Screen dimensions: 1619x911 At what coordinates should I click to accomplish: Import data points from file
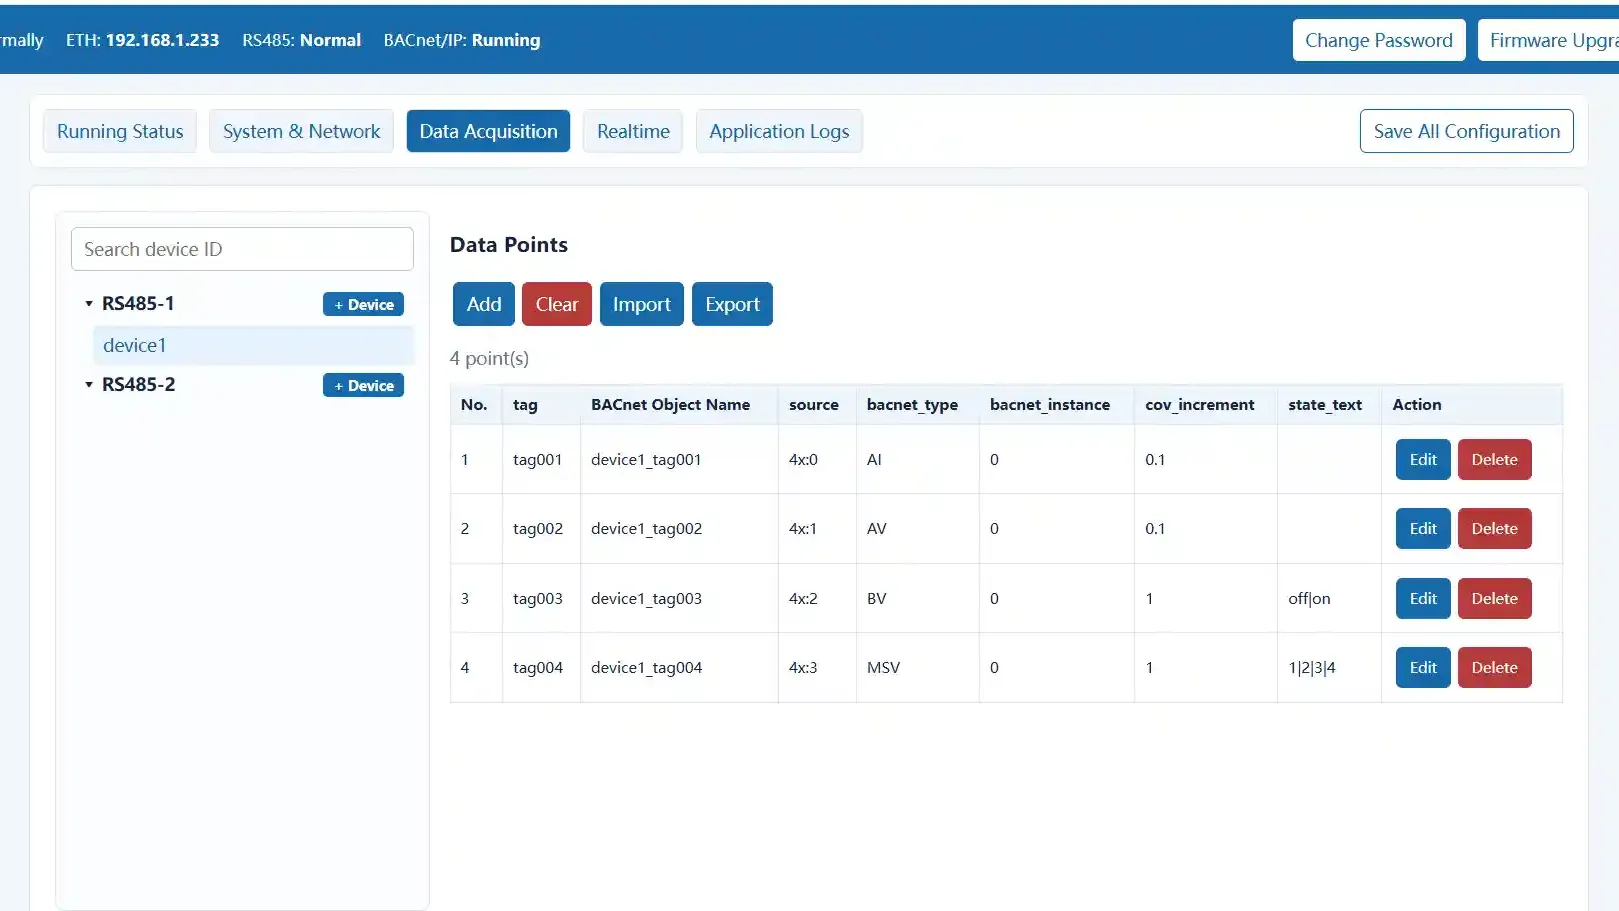[642, 304]
